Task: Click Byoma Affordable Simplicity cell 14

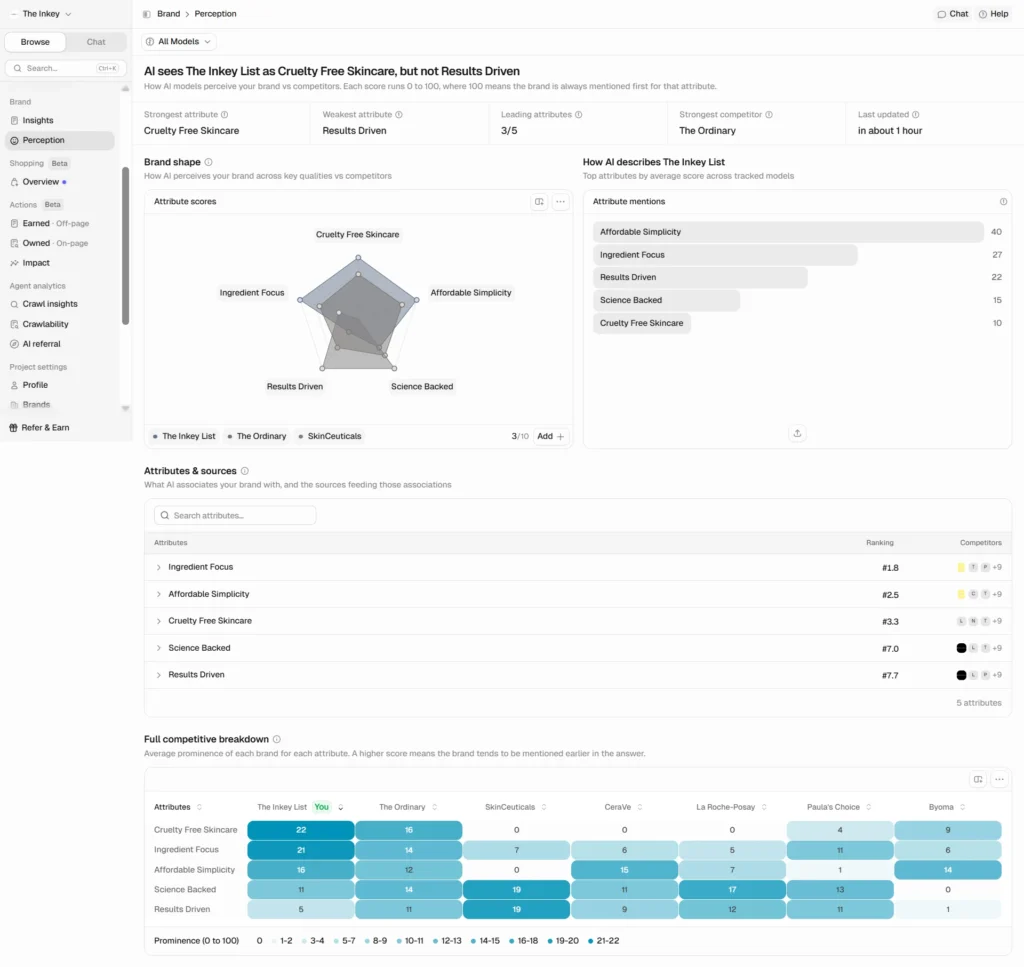Action: tap(948, 870)
